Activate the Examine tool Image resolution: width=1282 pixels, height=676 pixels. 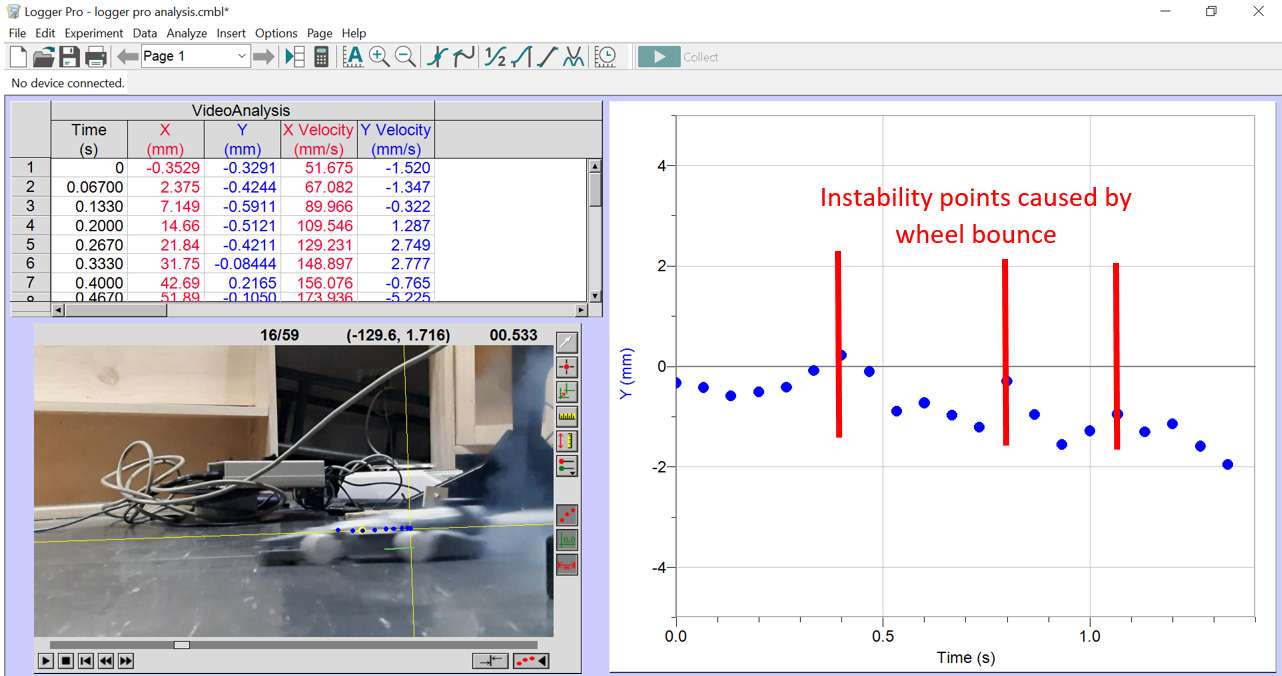437,57
